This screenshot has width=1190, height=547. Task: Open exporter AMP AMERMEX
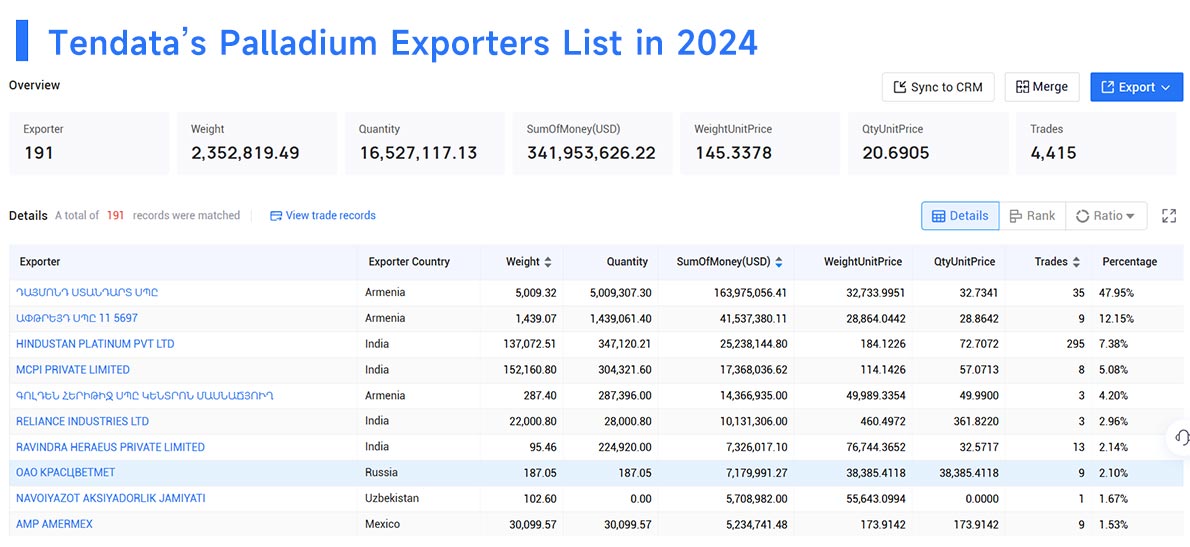coord(55,523)
